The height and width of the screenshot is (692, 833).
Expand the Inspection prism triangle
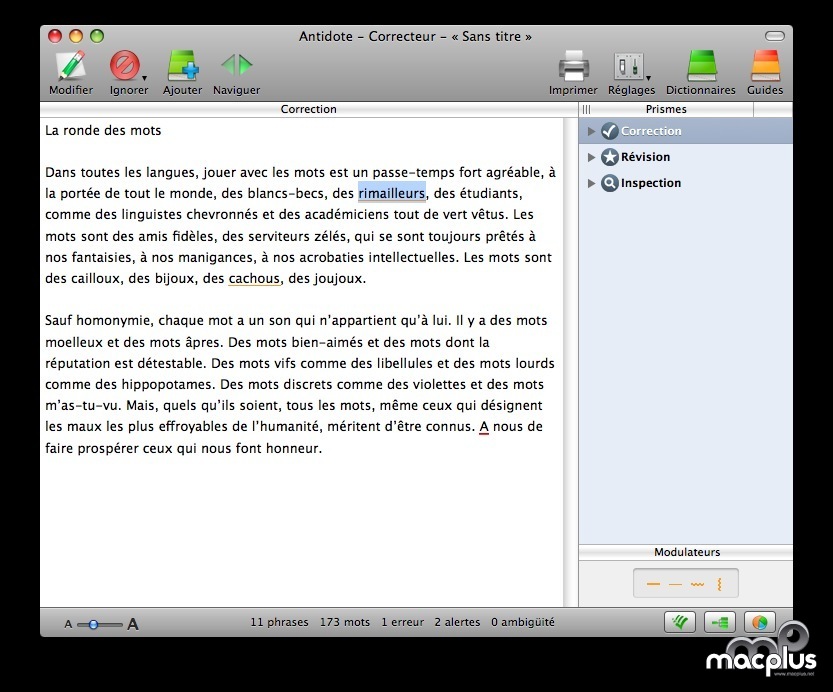pyautogui.click(x=591, y=183)
